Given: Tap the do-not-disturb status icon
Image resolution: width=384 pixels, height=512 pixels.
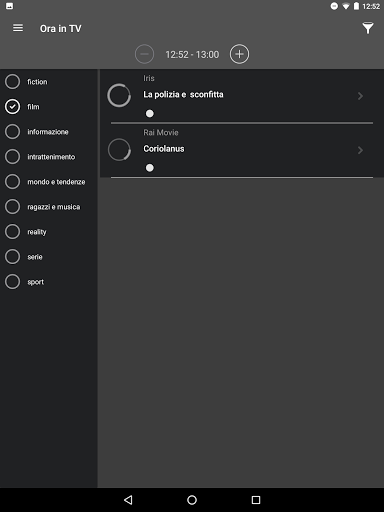Looking at the screenshot, I should coord(334,6).
